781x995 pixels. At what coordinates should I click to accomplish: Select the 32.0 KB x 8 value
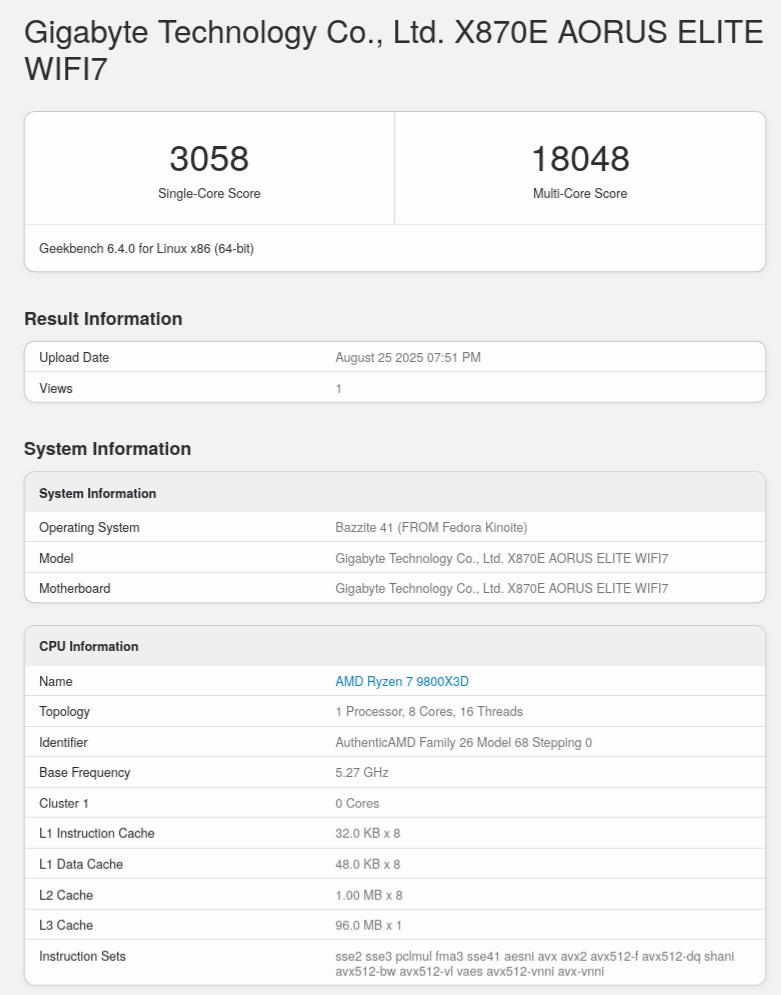(367, 834)
